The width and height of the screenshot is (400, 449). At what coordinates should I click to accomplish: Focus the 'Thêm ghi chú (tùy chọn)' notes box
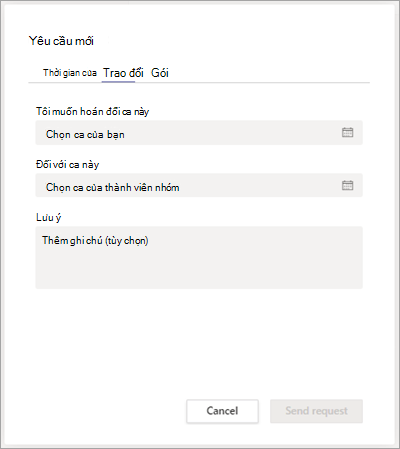(x=199, y=257)
